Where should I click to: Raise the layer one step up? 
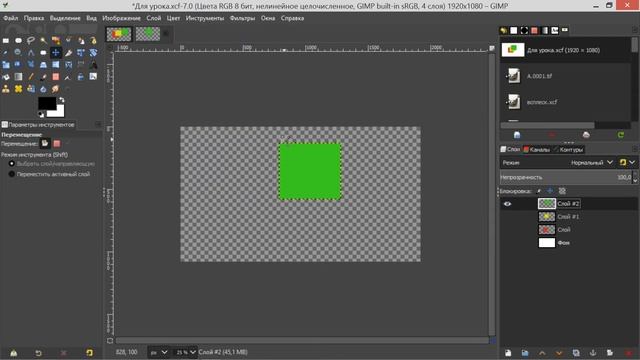[x=542, y=353]
